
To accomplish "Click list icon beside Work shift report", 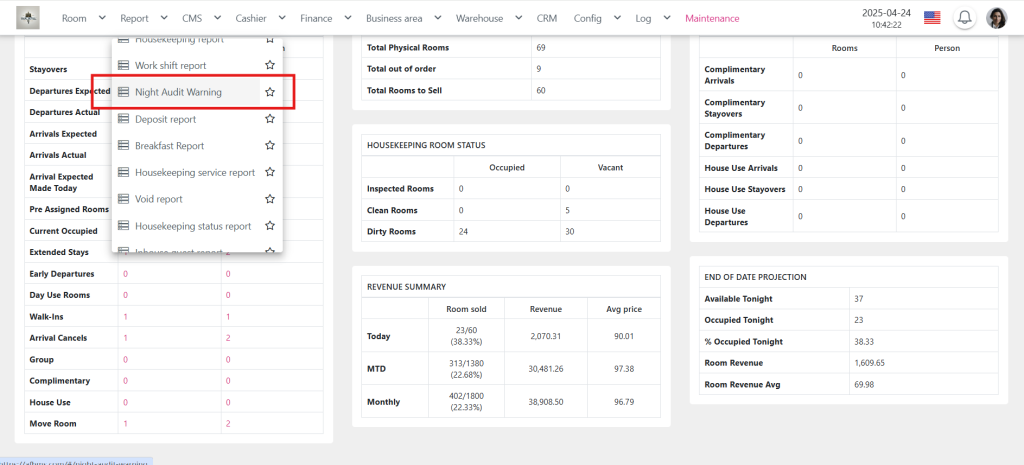I will 124,65.
